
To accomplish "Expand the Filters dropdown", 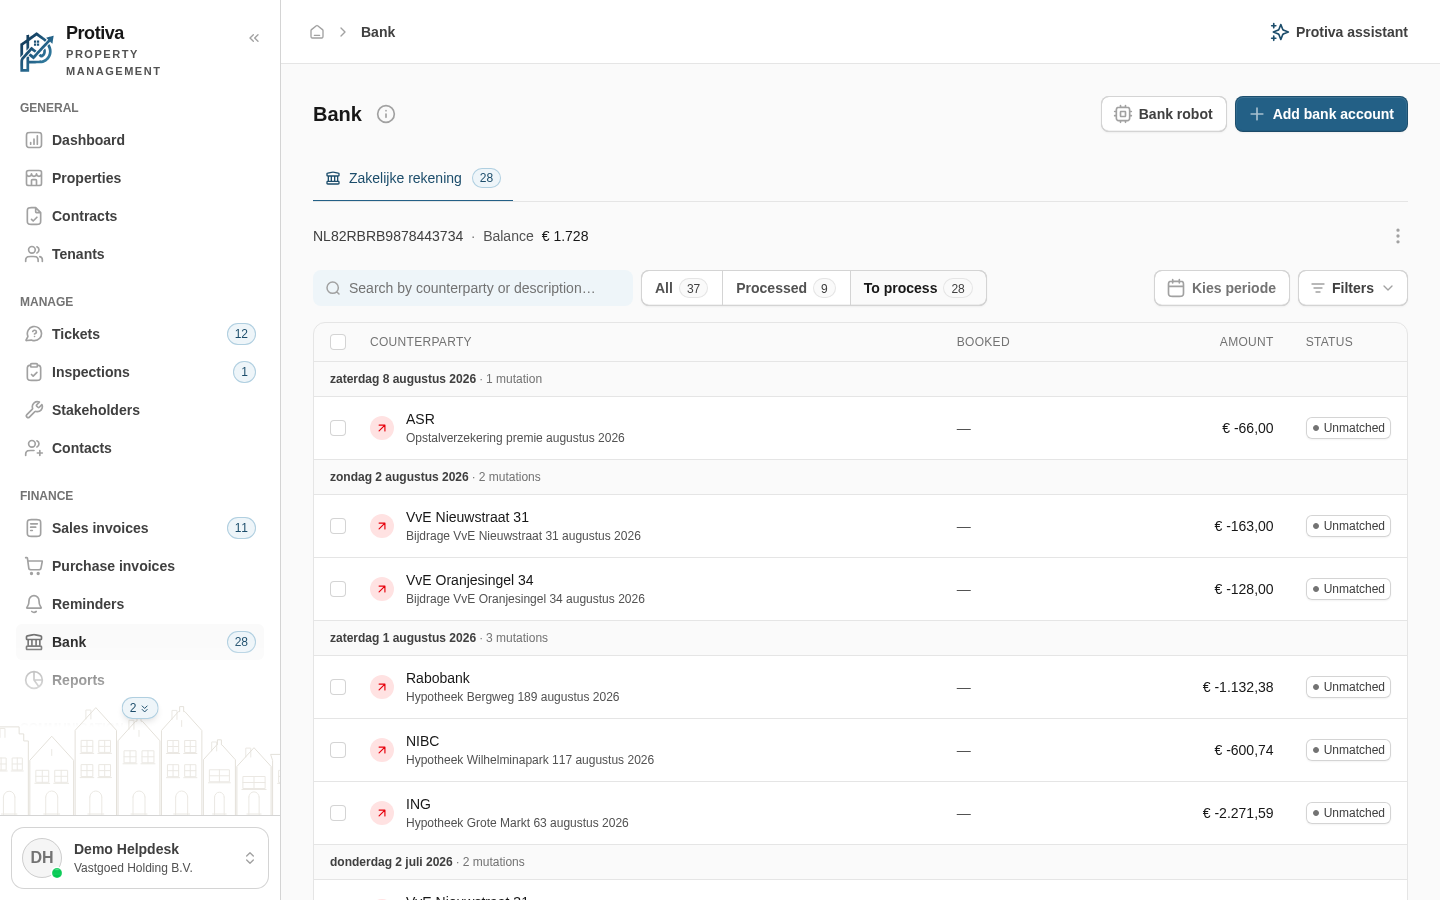I will click(x=1352, y=288).
